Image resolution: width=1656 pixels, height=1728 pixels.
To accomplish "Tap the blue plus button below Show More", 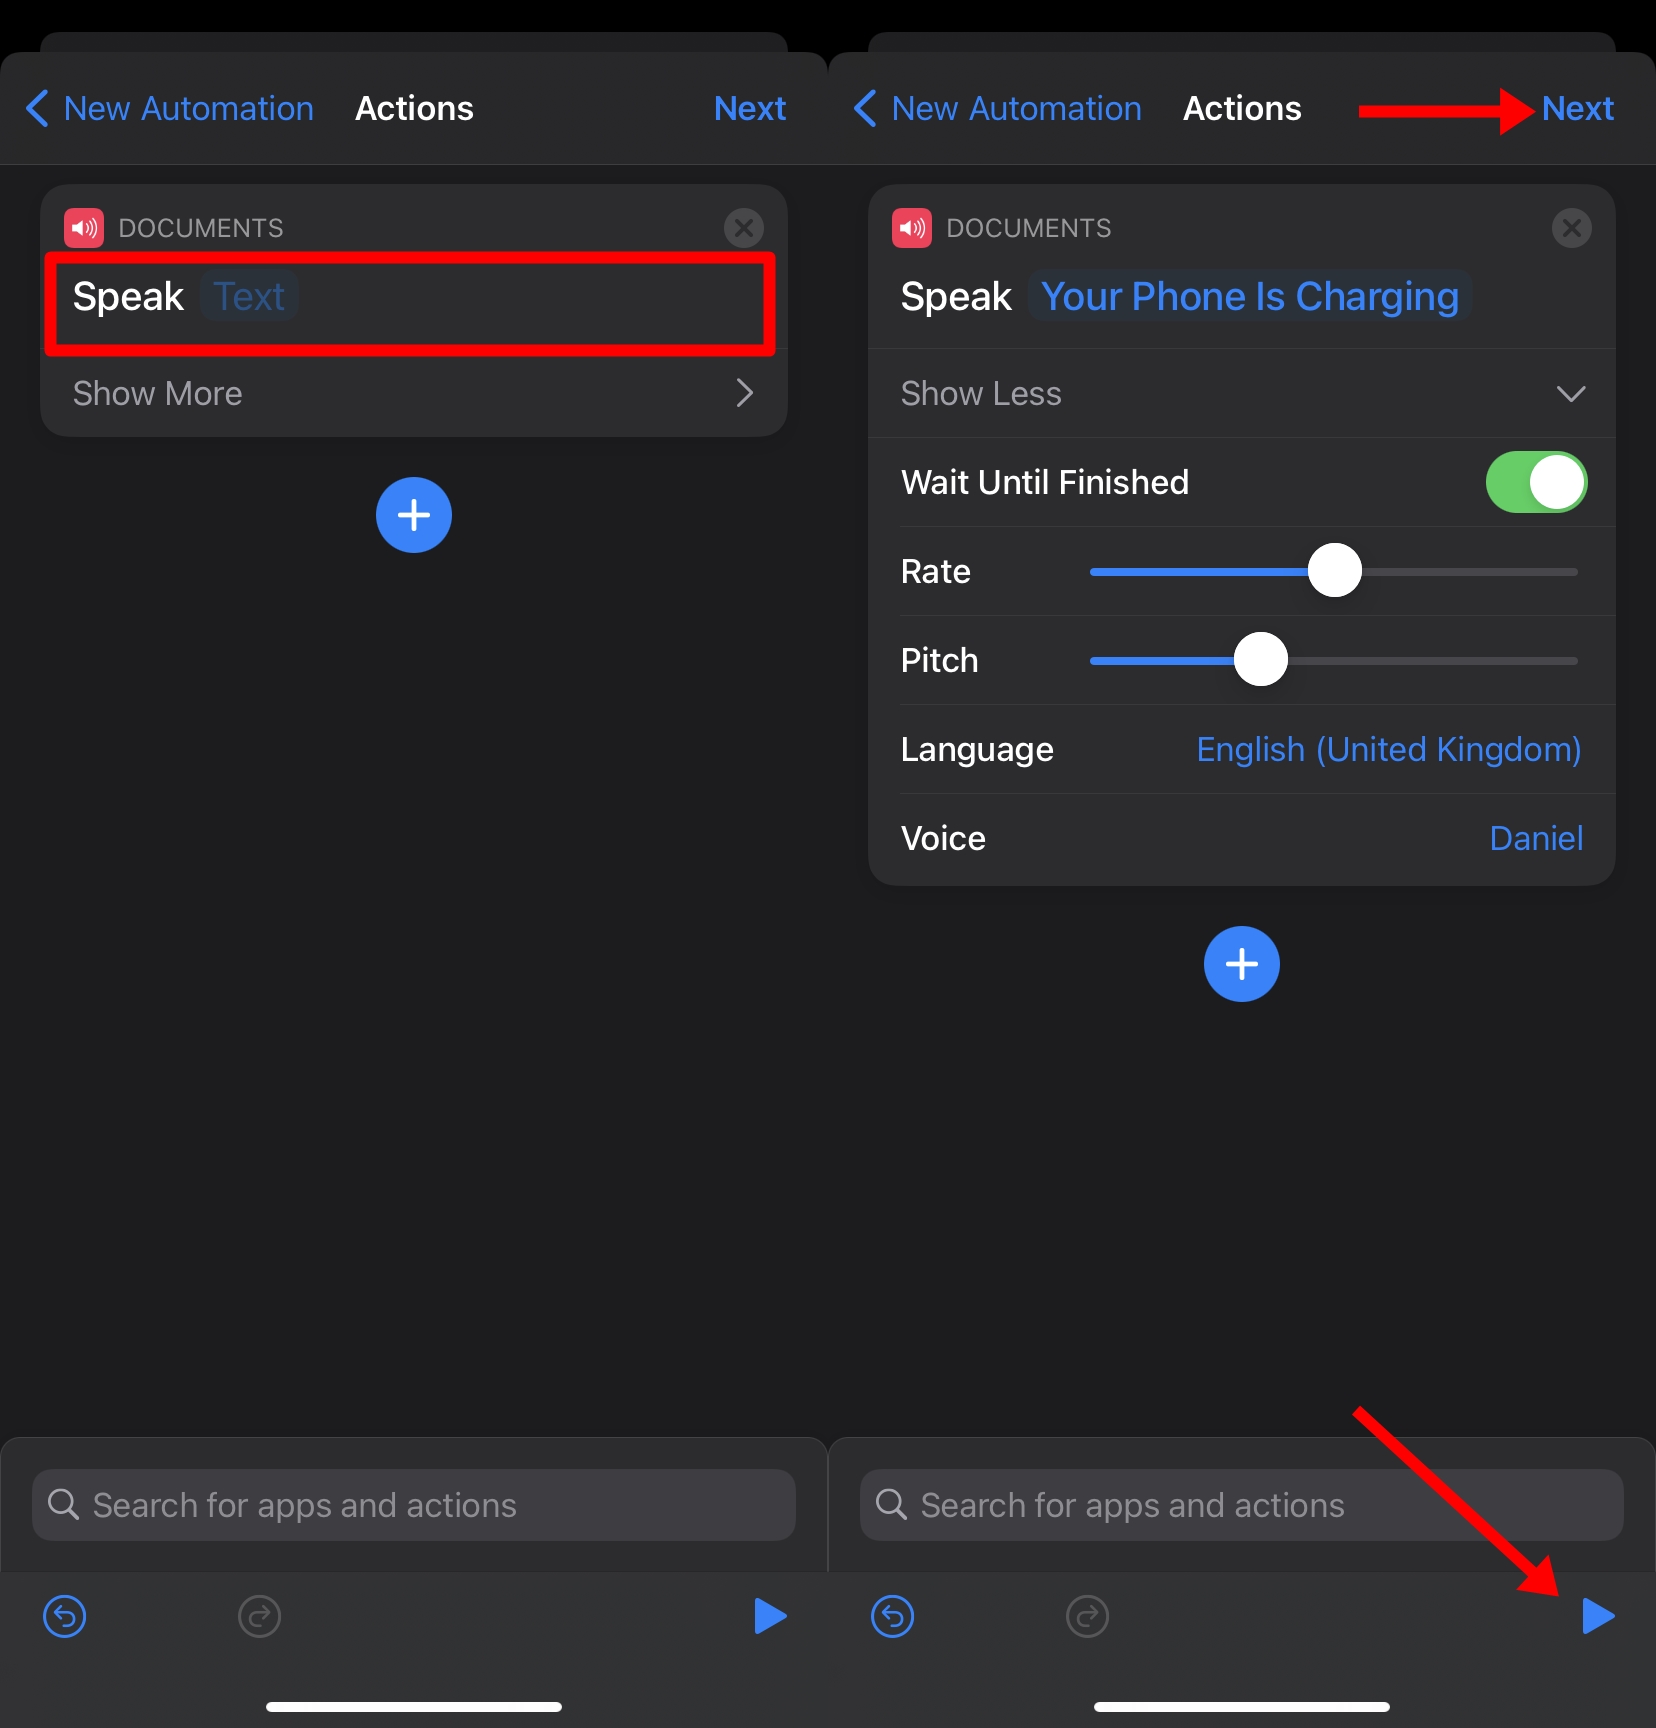I will pyautogui.click(x=413, y=515).
